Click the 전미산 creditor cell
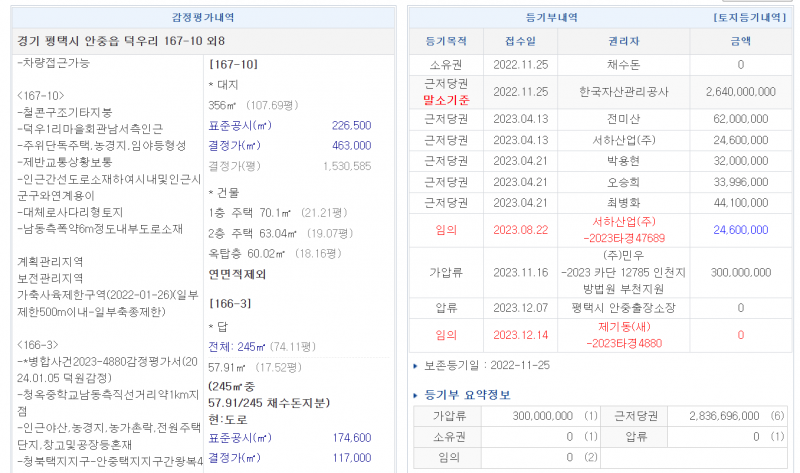Image resolution: width=800 pixels, height=473 pixels. point(623,119)
